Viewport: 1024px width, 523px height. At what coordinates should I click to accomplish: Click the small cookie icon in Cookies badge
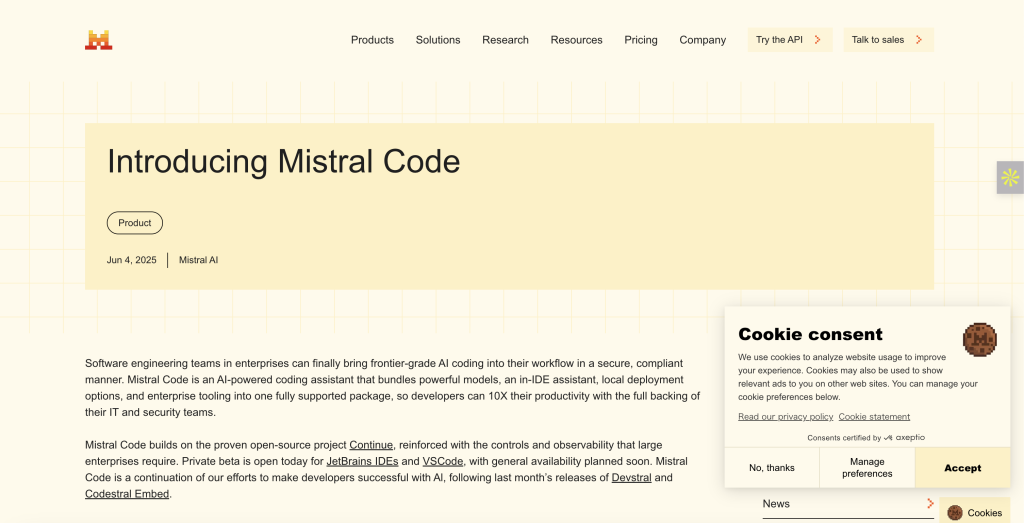click(955, 513)
